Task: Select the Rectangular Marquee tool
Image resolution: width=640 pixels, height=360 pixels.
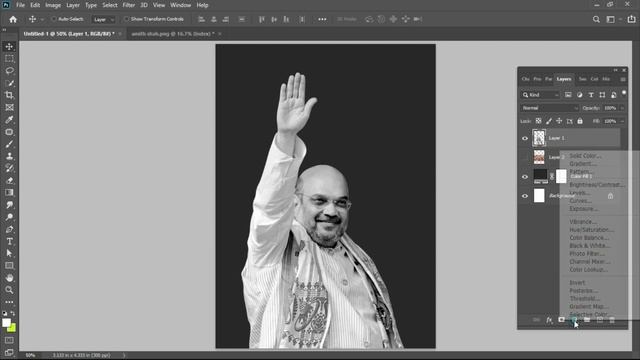Action: point(9,59)
